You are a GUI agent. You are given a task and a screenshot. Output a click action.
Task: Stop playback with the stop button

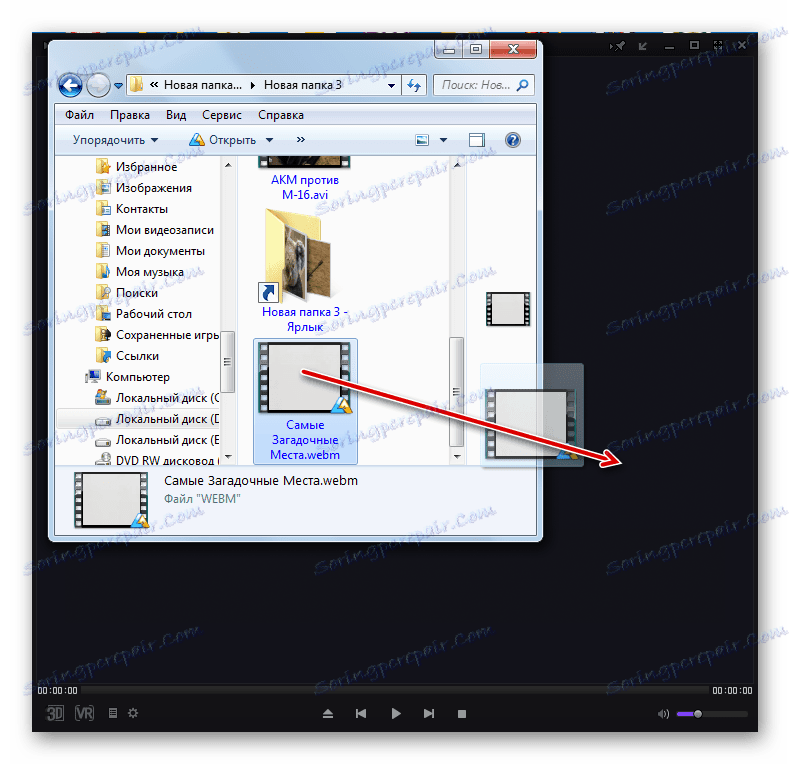click(x=462, y=714)
